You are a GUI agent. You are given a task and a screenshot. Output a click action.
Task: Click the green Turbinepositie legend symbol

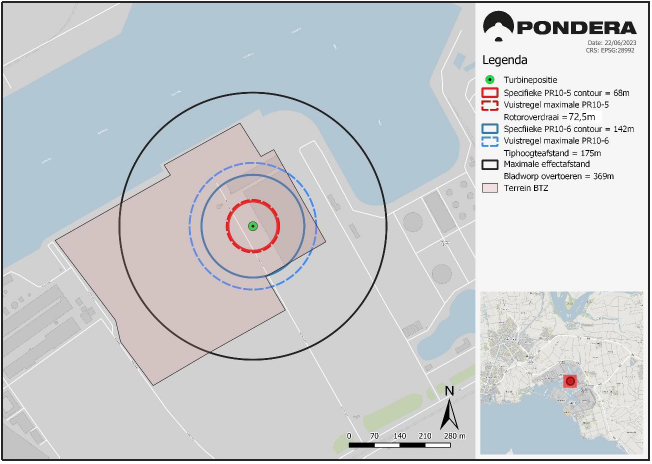click(490, 80)
